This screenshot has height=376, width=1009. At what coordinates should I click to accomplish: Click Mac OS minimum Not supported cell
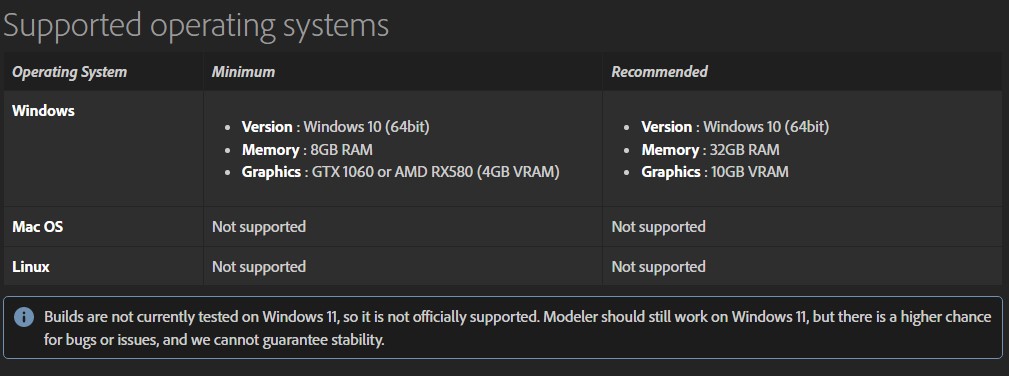pos(259,227)
